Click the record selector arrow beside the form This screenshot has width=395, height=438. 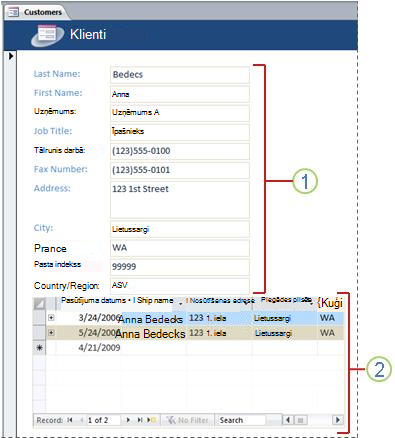(x=11, y=56)
